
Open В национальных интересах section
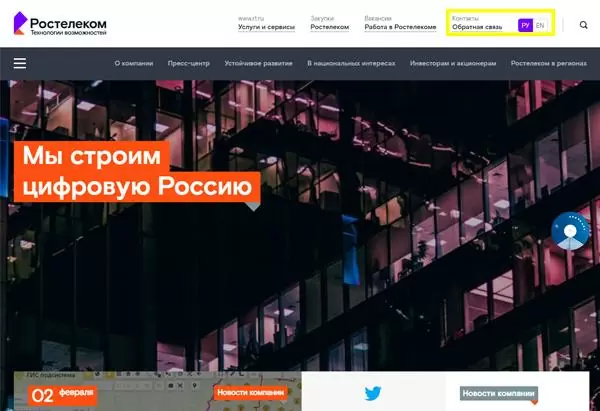pyautogui.click(x=351, y=63)
